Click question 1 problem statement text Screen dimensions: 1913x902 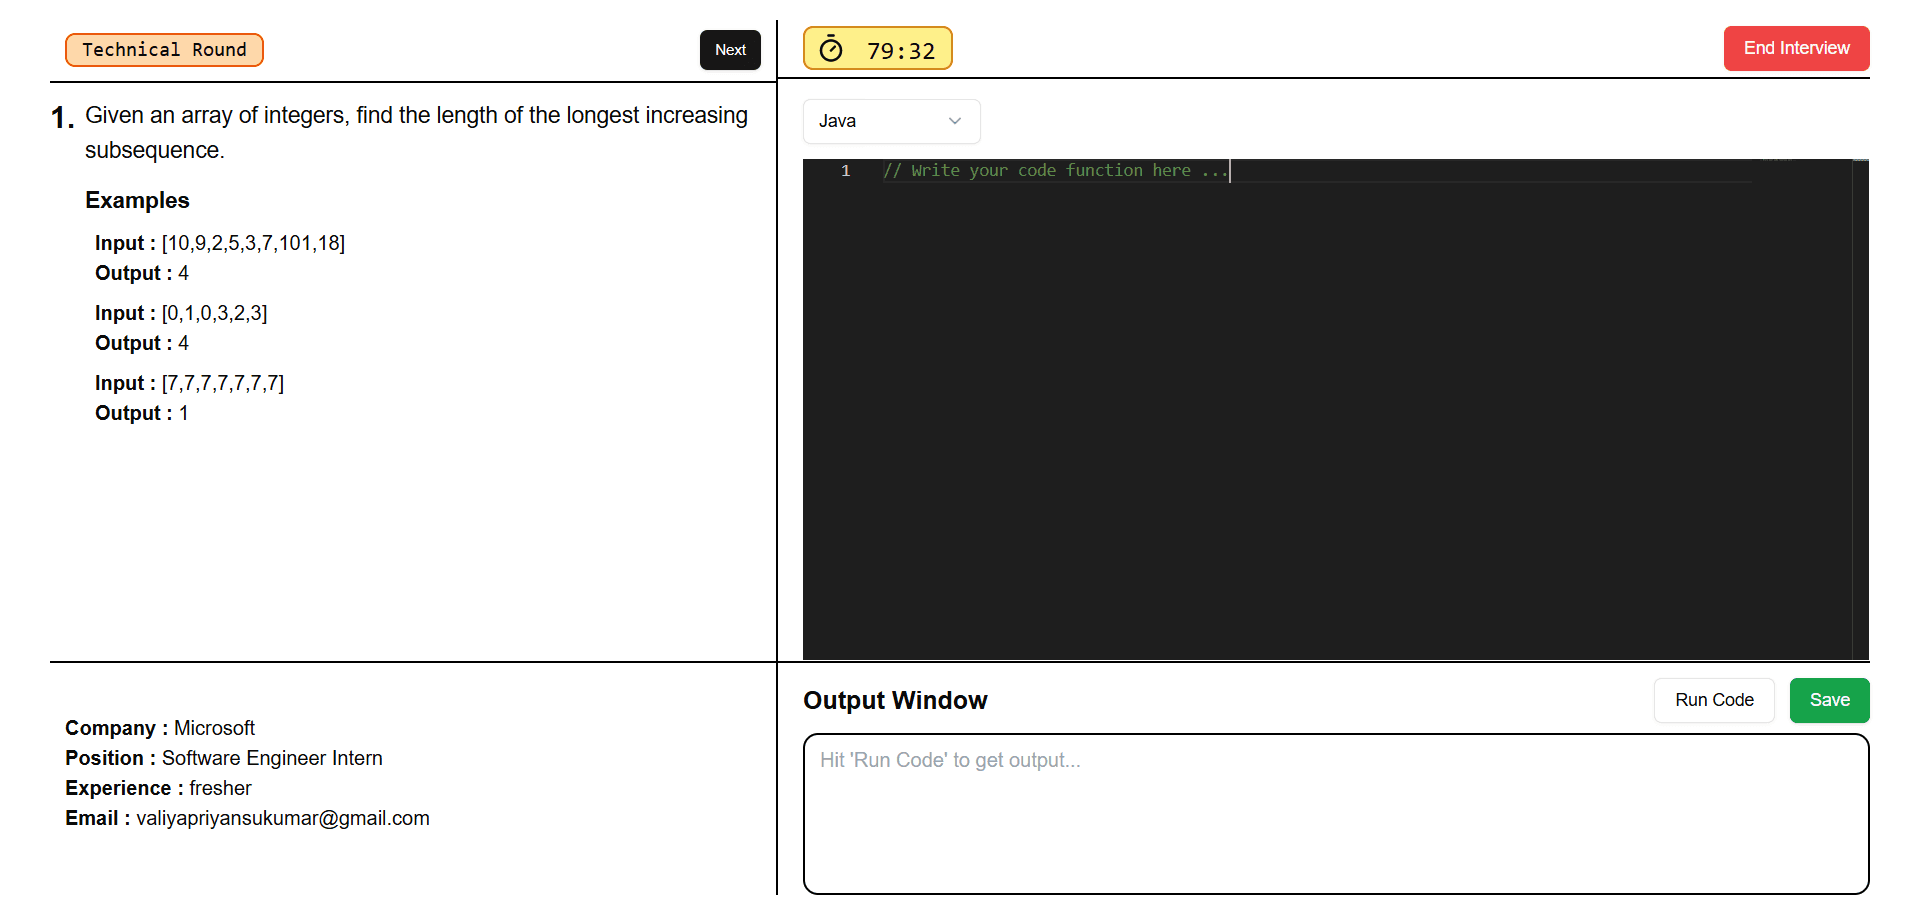click(x=415, y=132)
